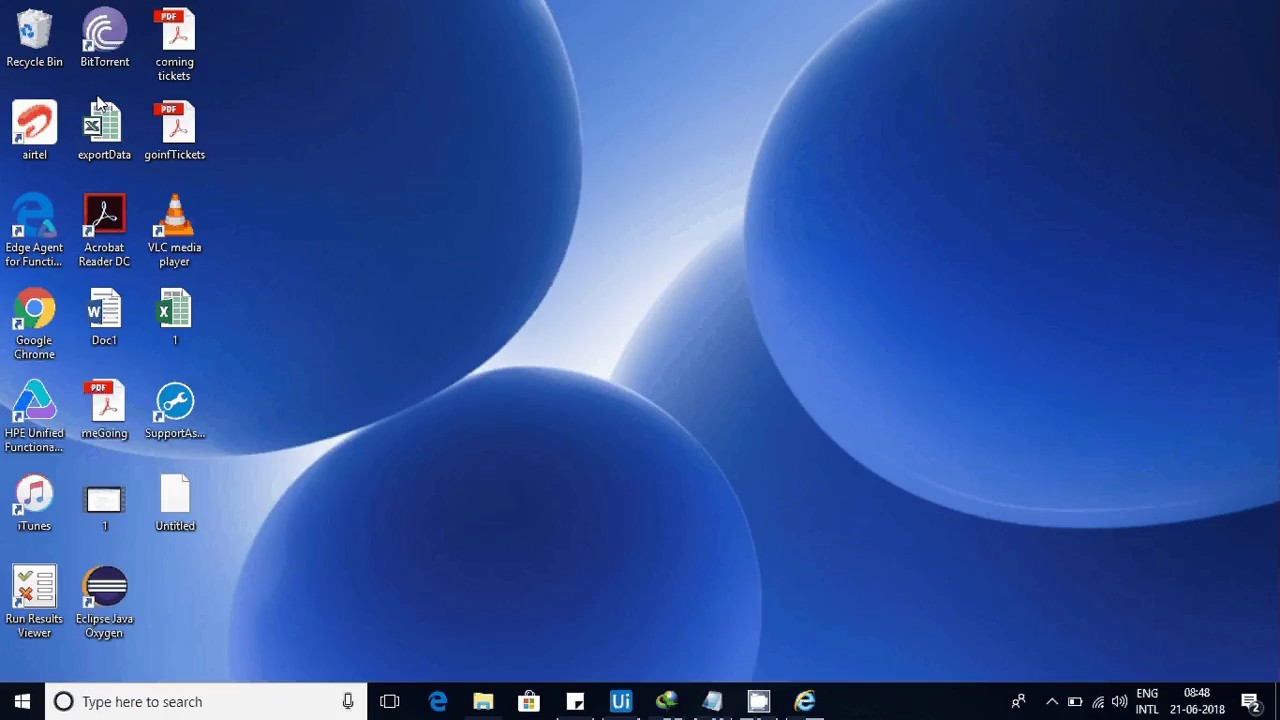
Task: Open Wi-Fi network tray icon
Action: click(1098, 701)
